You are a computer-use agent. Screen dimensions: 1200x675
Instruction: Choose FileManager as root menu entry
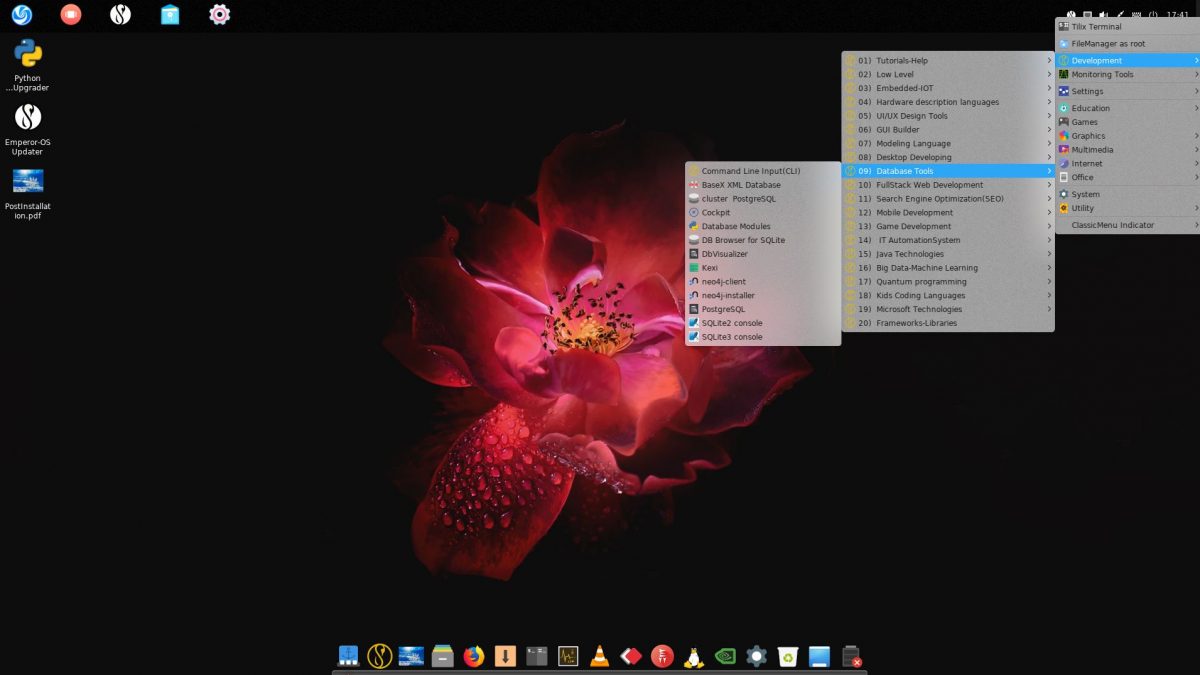1128,44
